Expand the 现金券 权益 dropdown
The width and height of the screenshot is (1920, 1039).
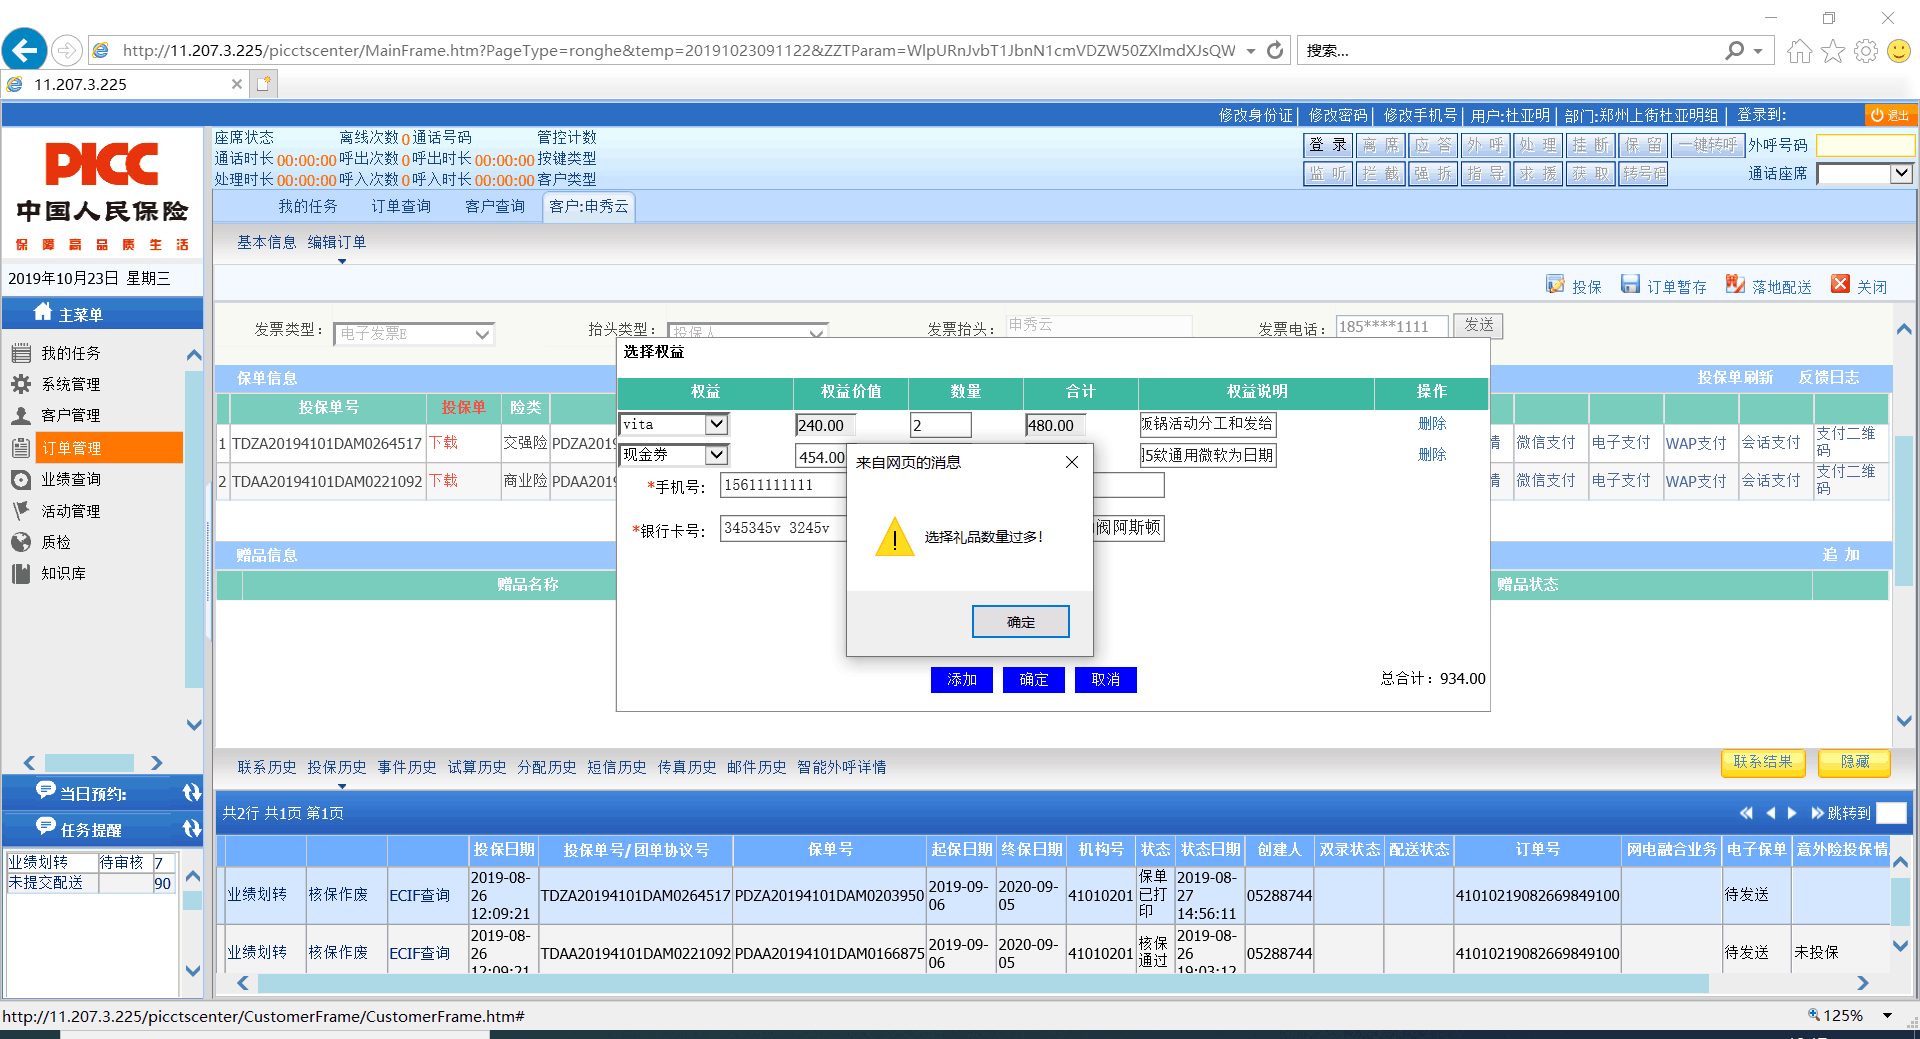pos(716,455)
